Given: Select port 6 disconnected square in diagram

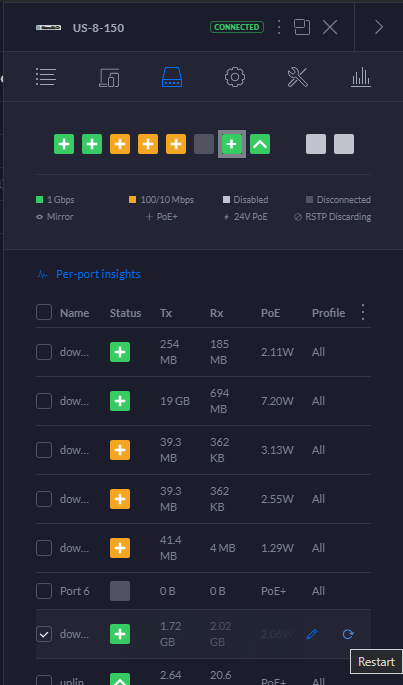Looking at the screenshot, I should [204, 144].
